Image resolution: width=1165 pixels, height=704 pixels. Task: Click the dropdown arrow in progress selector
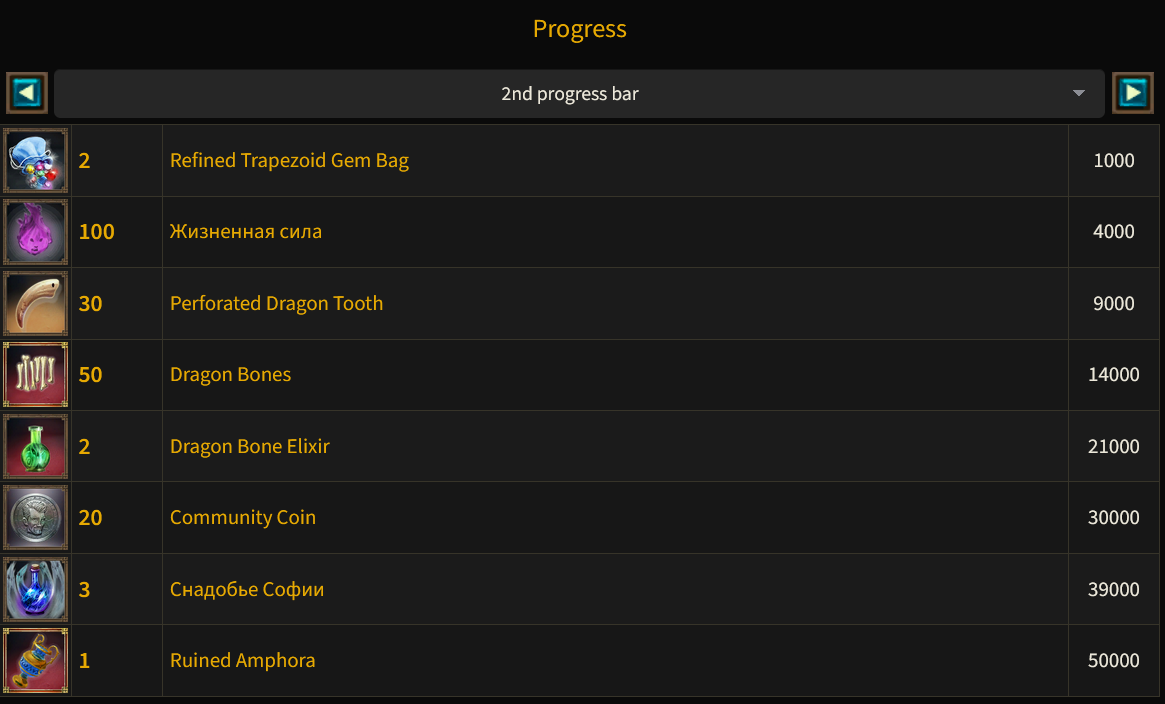point(1079,94)
